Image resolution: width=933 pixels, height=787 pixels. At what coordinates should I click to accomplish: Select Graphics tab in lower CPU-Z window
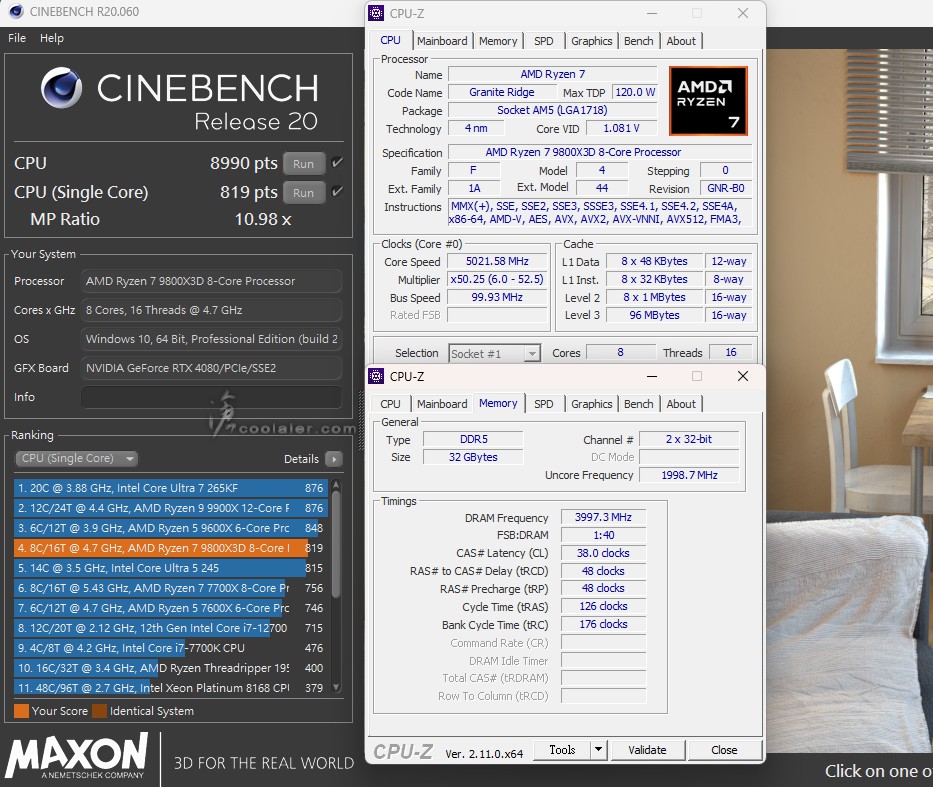click(591, 404)
